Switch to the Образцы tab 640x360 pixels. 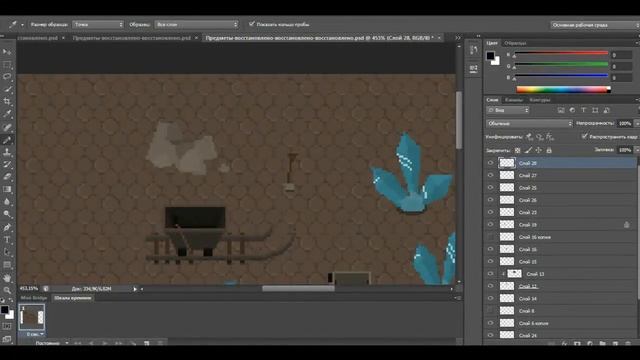[x=515, y=43]
